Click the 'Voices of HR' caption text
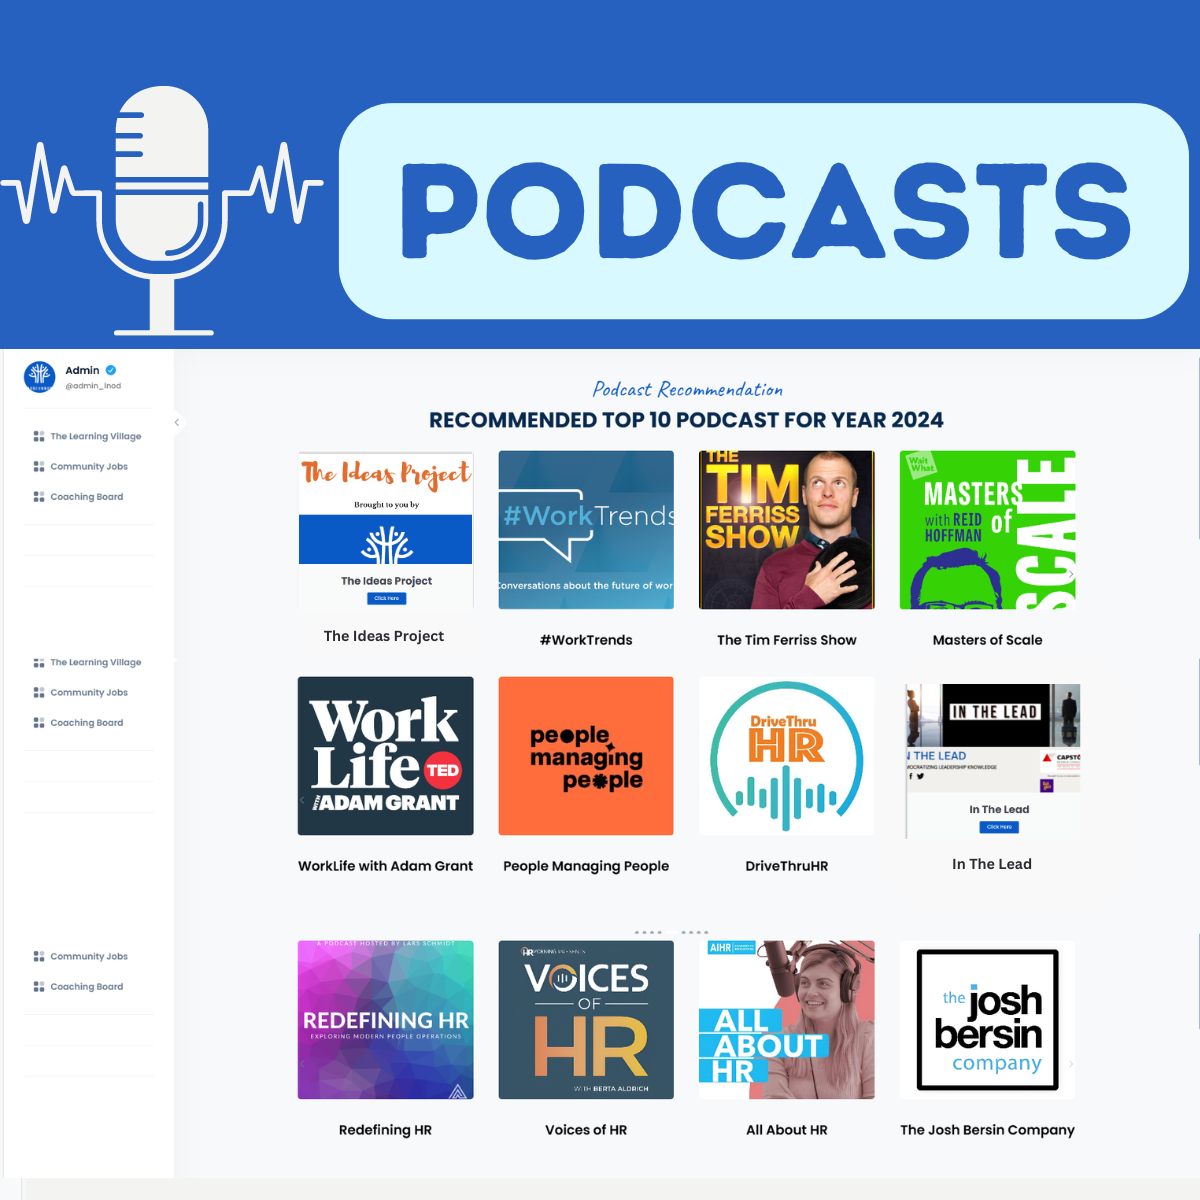Screen dimensions: 1200x1200 point(586,1130)
